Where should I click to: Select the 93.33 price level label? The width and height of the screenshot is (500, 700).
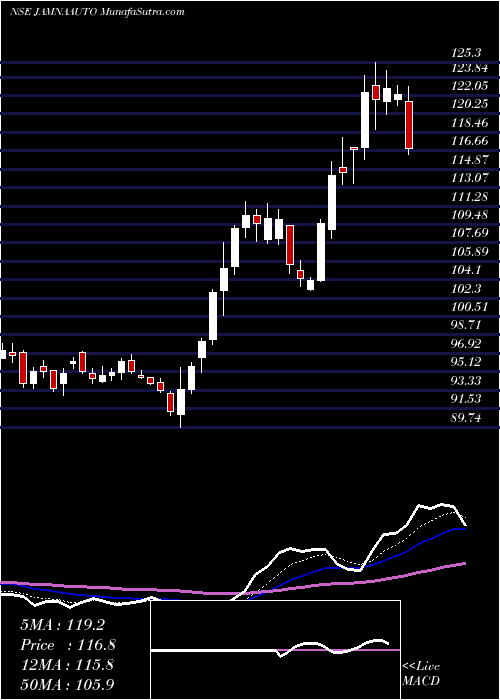tap(467, 380)
